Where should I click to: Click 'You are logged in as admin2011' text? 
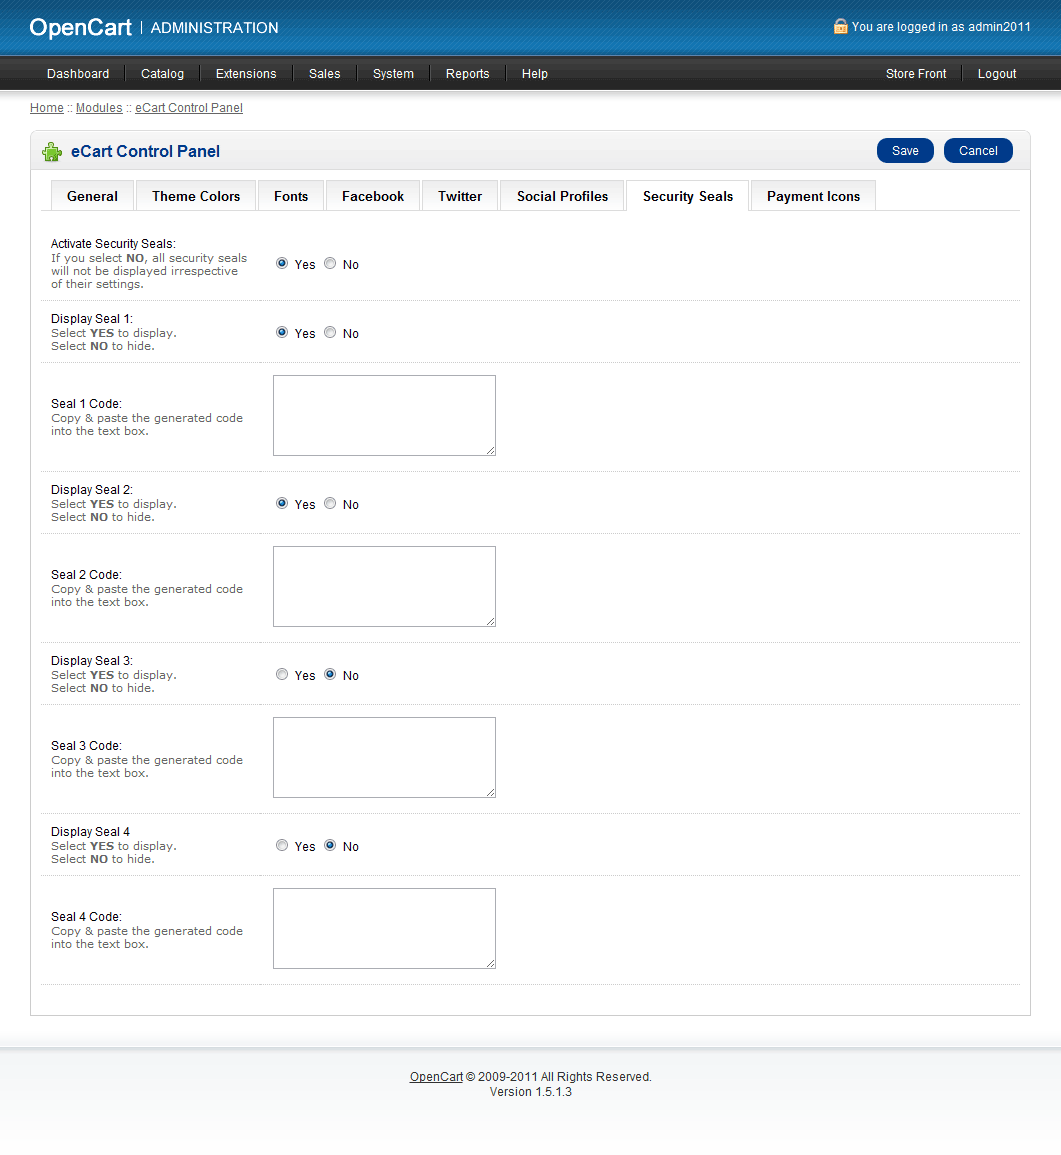coord(941,27)
